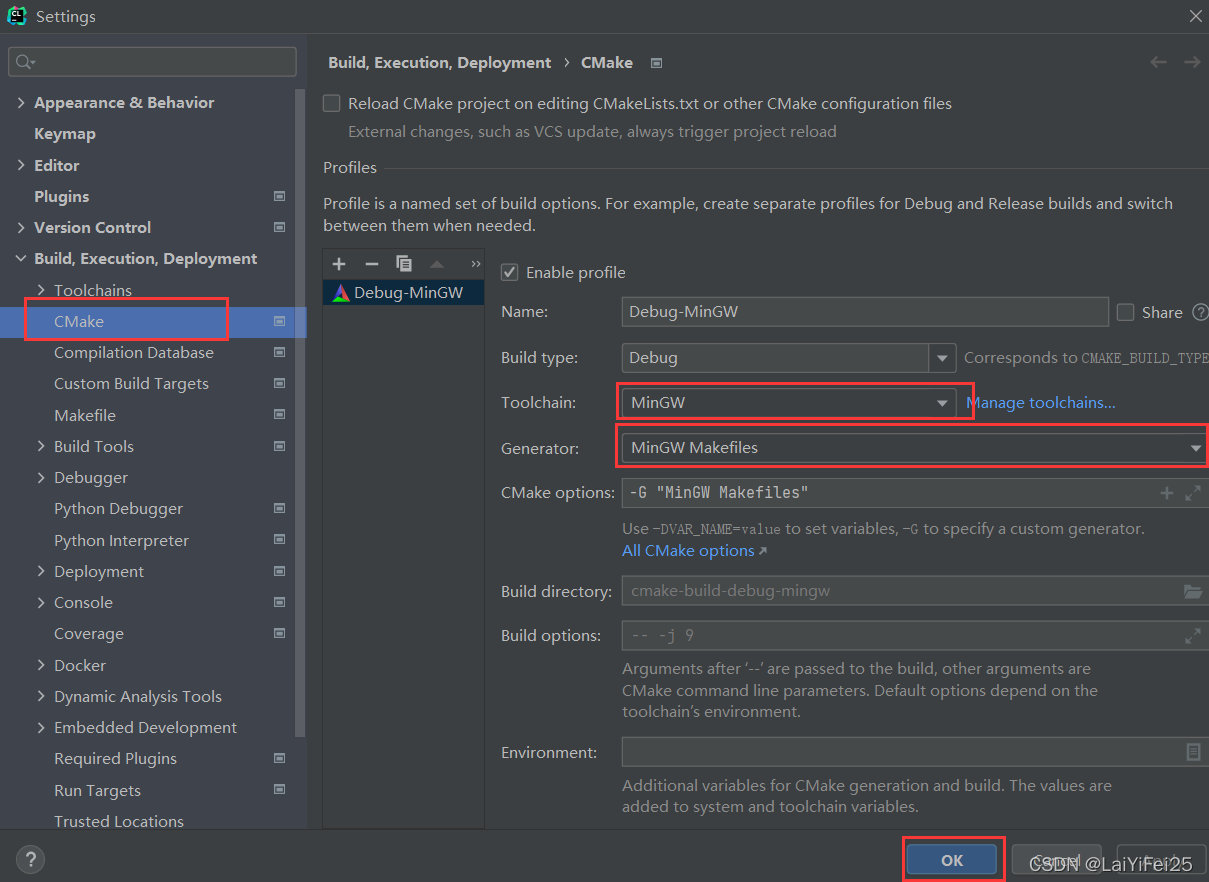Select Plugins in settings tree
1209x882 pixels.
[x=62, y=196]
